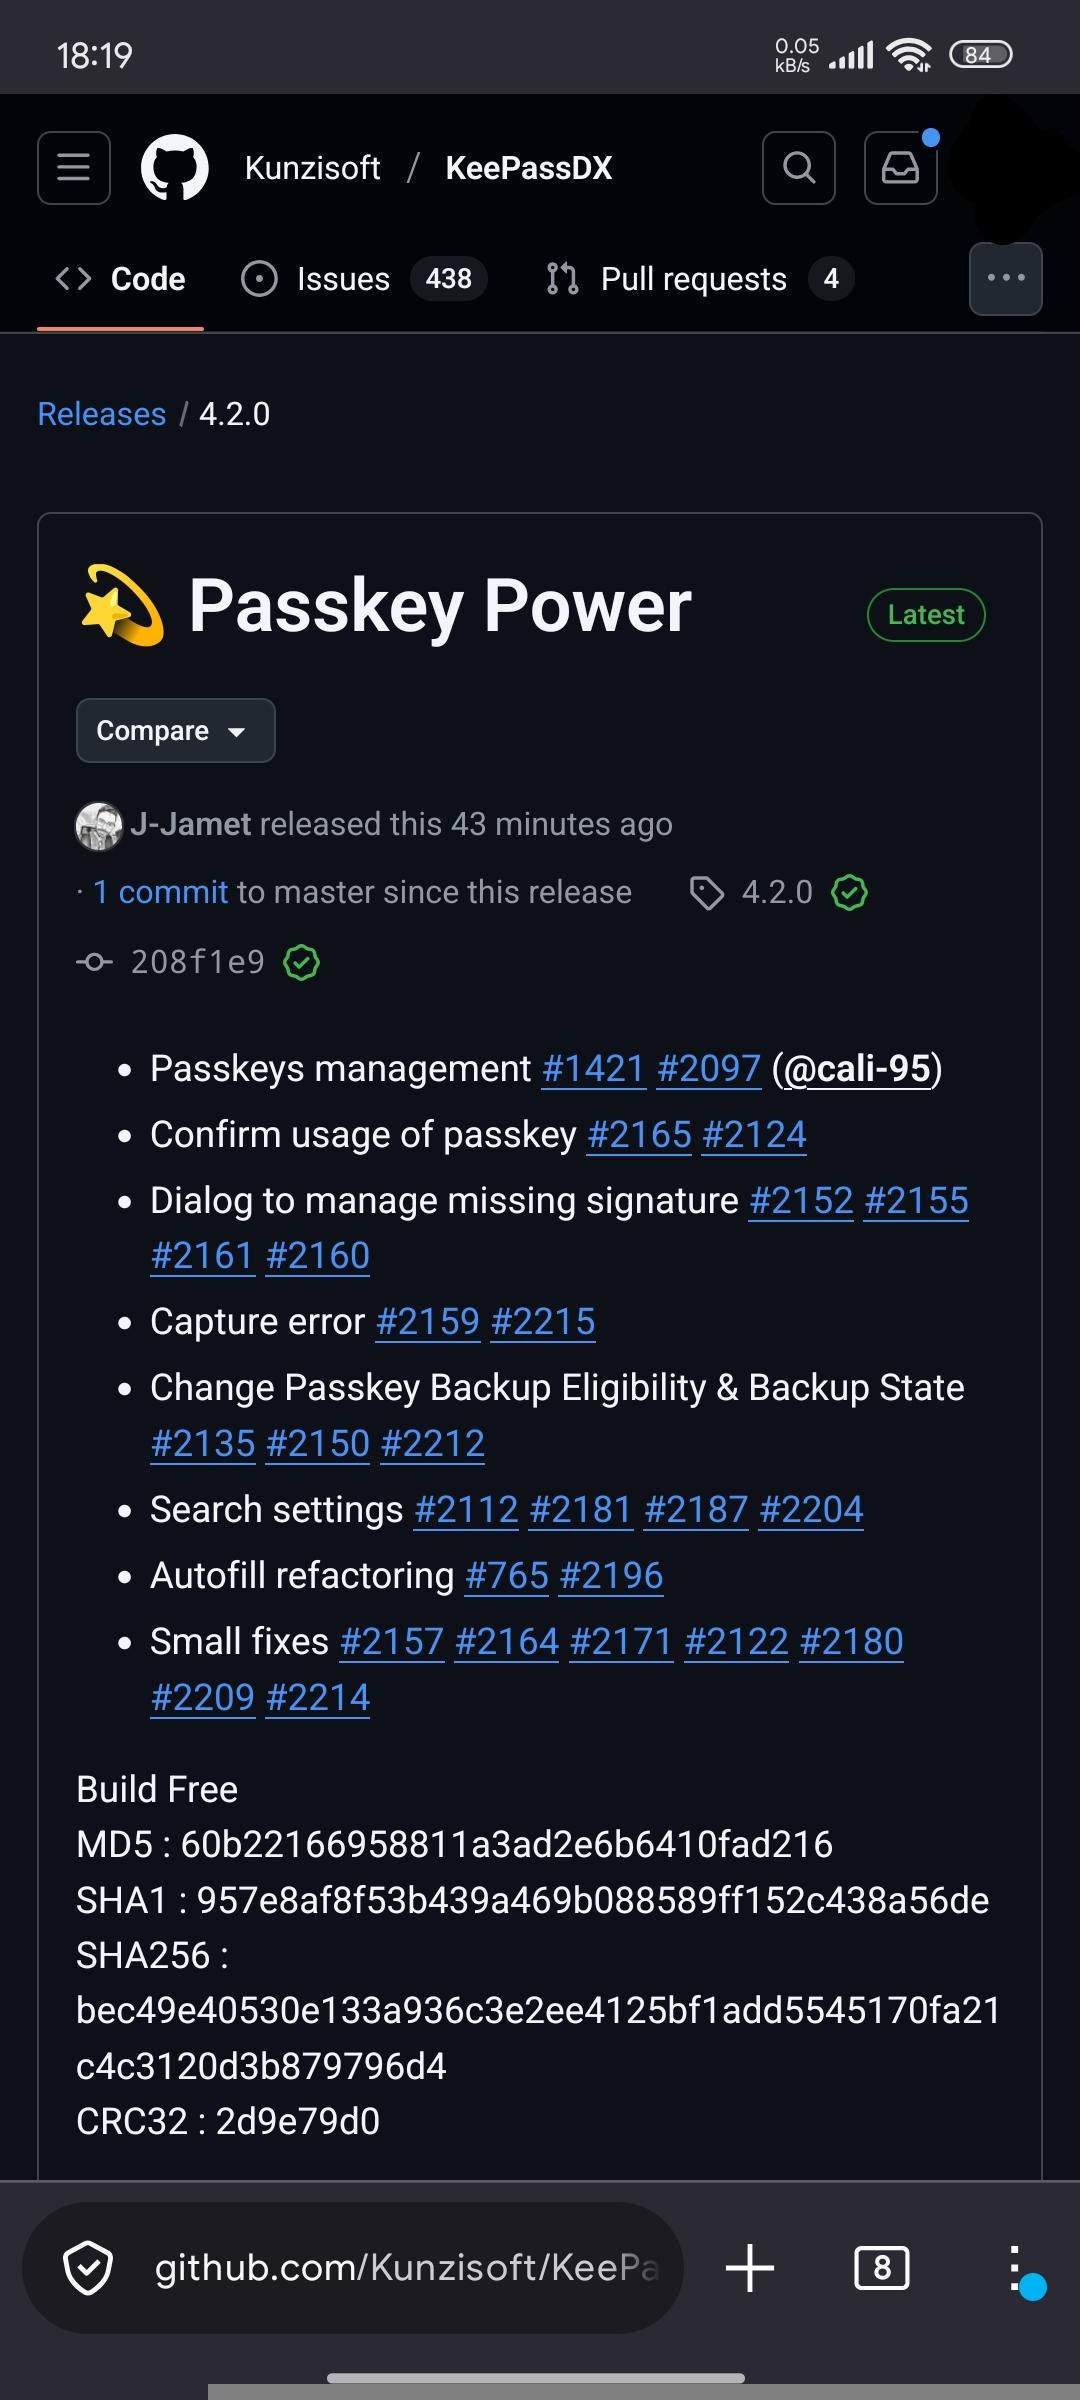Image resolution: width=1080 pixels, height=2400 pixels.
Task: Tap the github.com address bar field
Action: pos(405,2267)
